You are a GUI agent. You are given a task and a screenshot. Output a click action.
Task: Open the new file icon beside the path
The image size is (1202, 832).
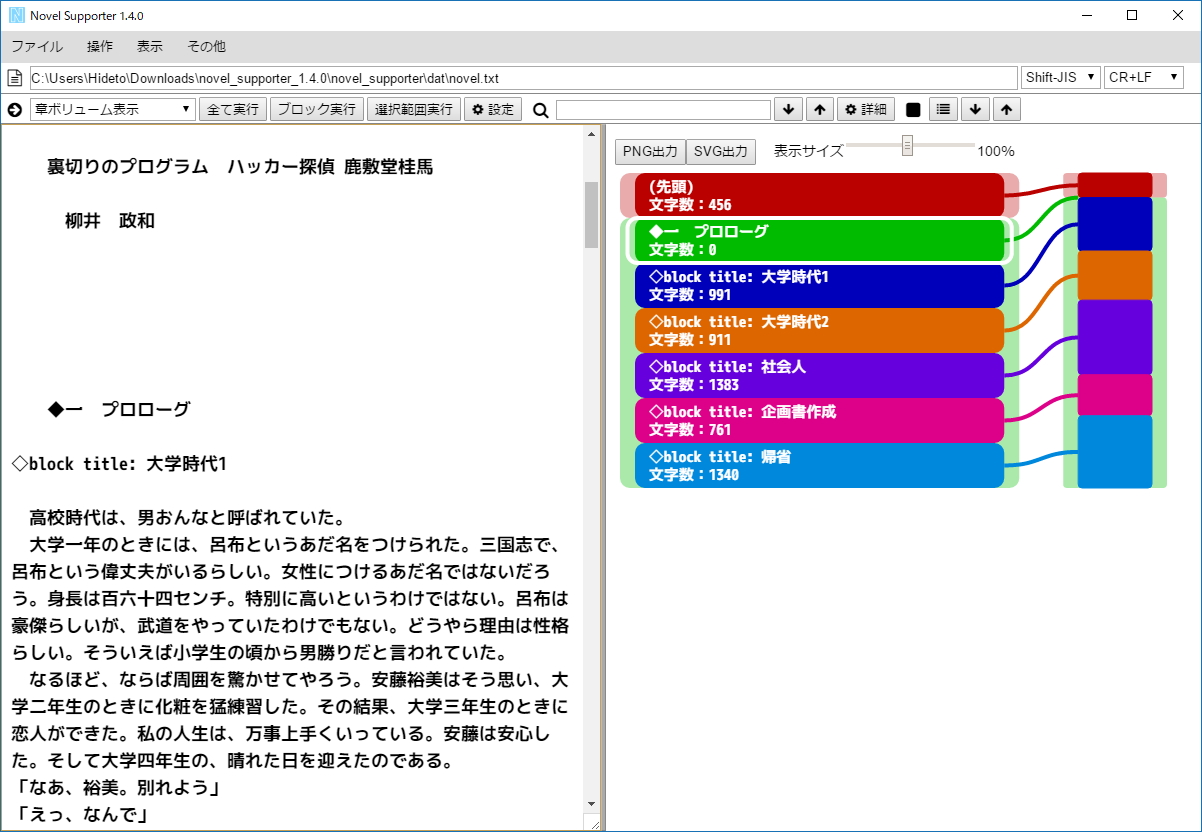[14, 77]
